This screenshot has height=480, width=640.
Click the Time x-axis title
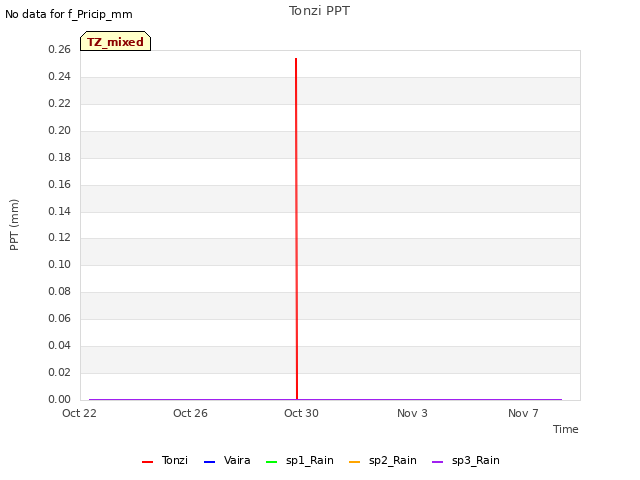coord(566,429)
